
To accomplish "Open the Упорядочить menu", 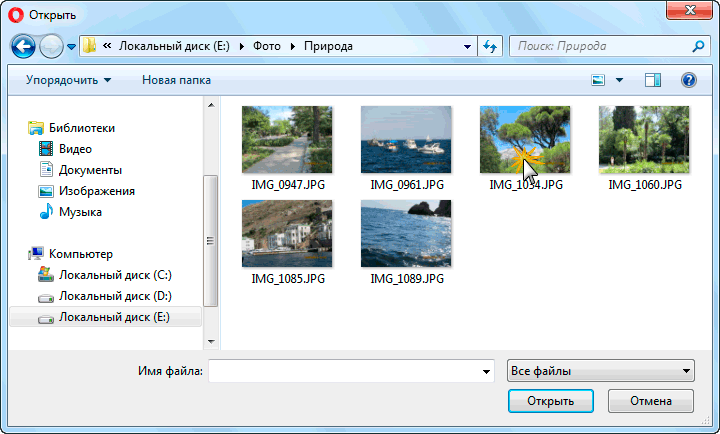I will click(68, 80).
